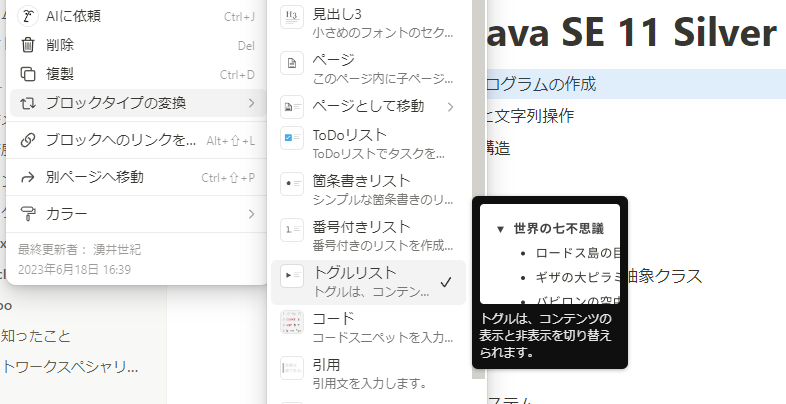Convert block to ページ
The image size is (786, 404).
pyautogui.click(x=368, y=69)
